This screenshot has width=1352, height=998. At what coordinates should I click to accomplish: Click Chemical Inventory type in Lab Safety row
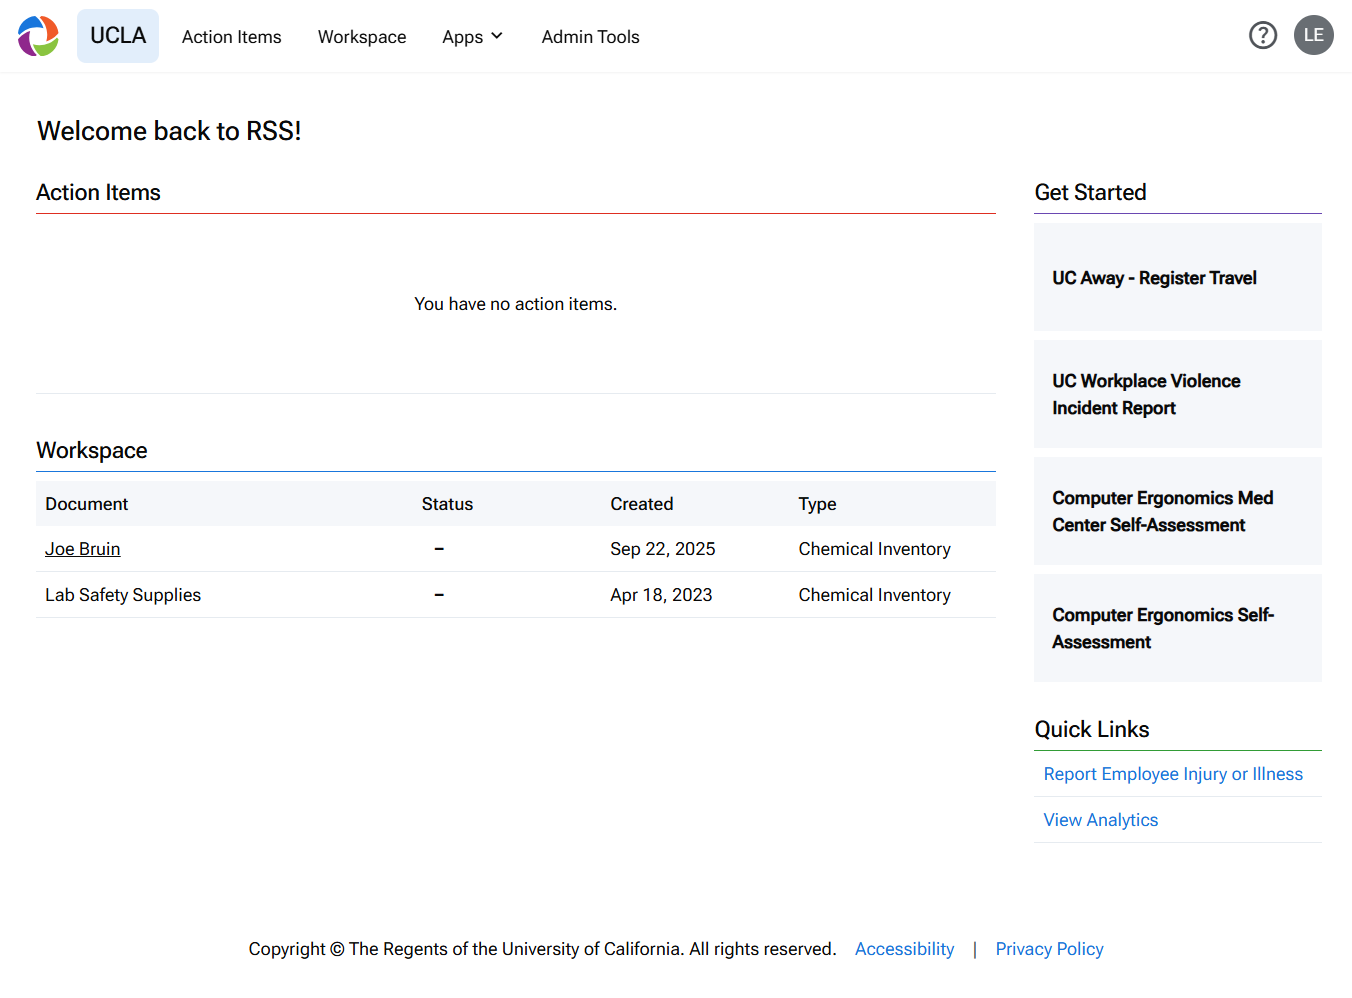coord(875,595)
